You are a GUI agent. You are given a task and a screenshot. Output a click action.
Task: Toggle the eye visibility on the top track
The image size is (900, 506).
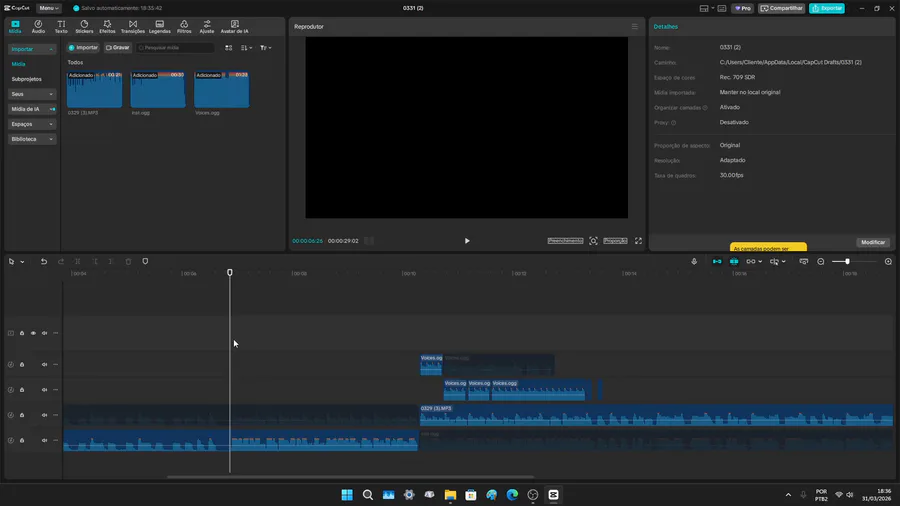click(x=33, y=333)
